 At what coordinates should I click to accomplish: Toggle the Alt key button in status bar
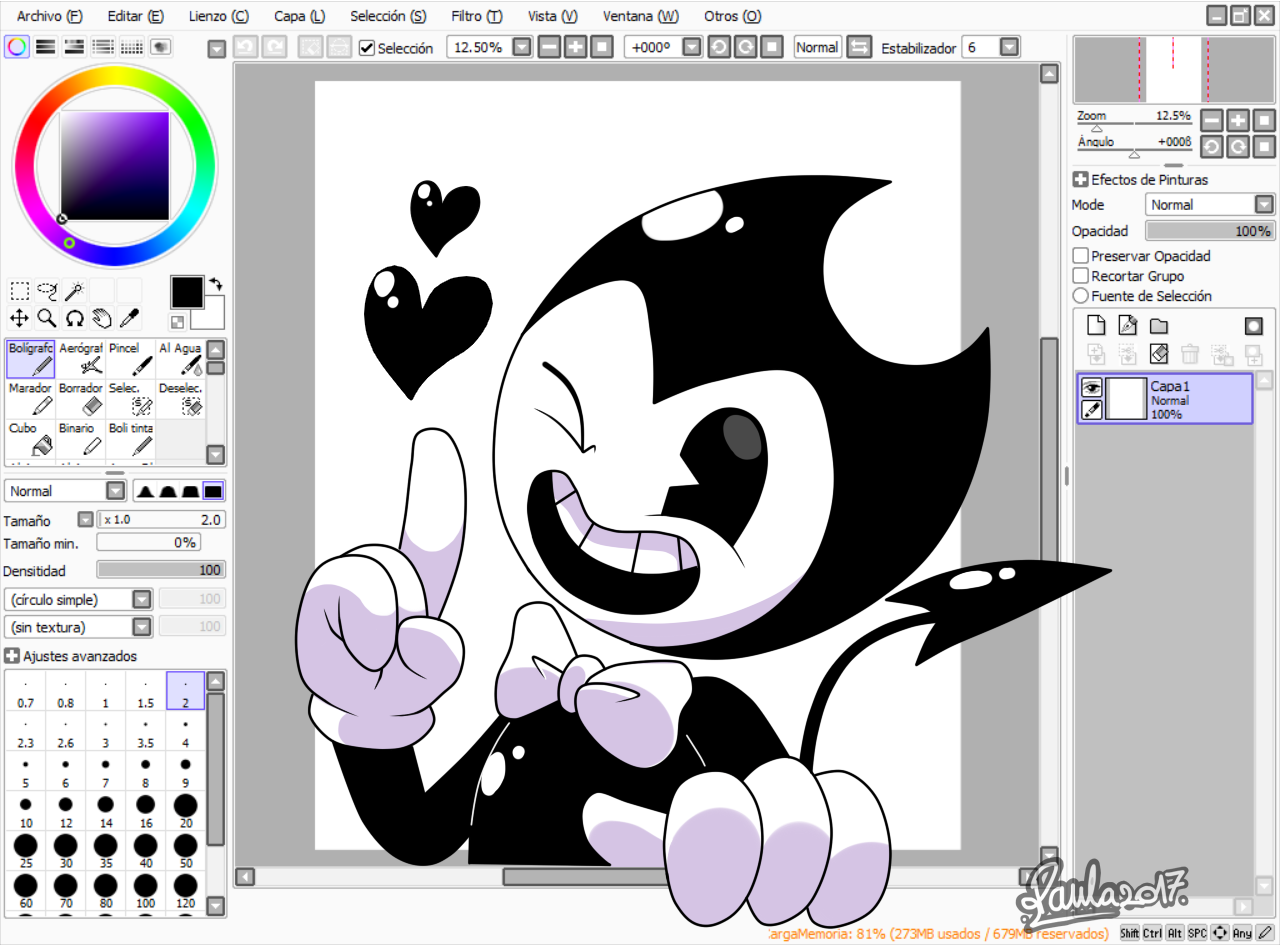click(x=1175, y=933)
